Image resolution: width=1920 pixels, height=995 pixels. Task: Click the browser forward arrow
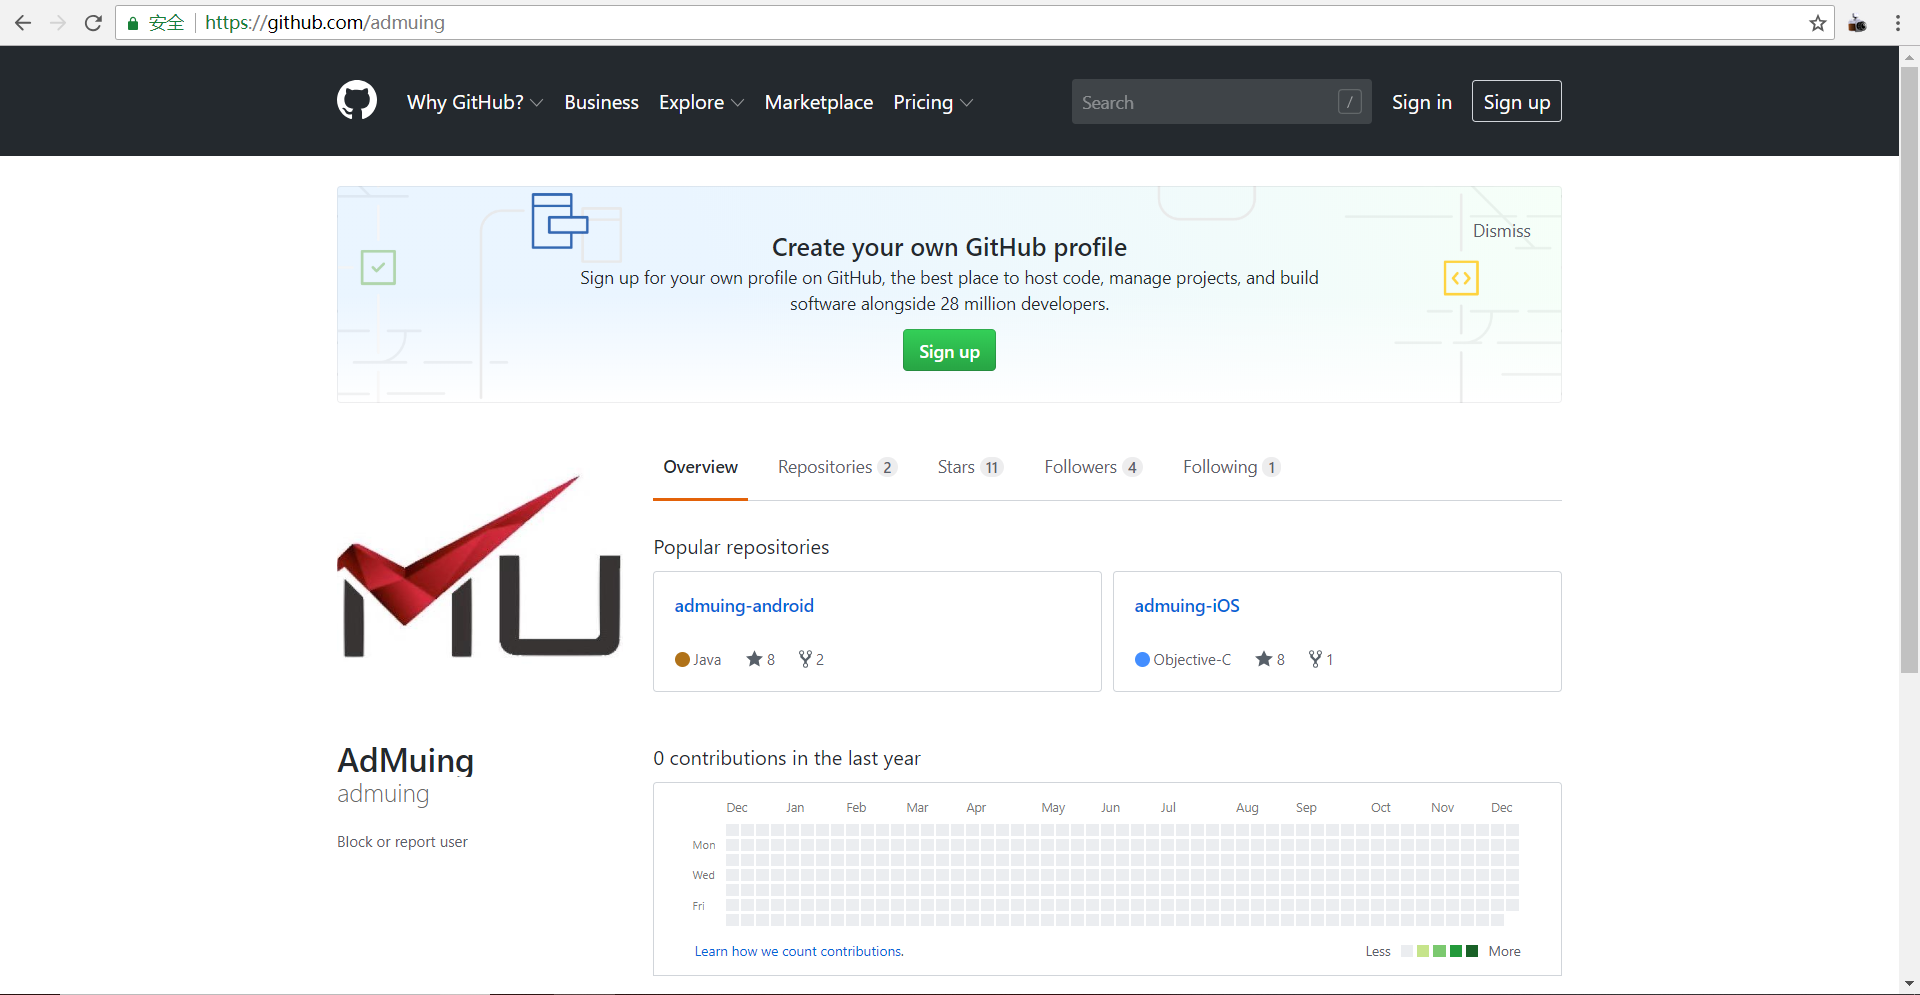(x=58, y=23)
